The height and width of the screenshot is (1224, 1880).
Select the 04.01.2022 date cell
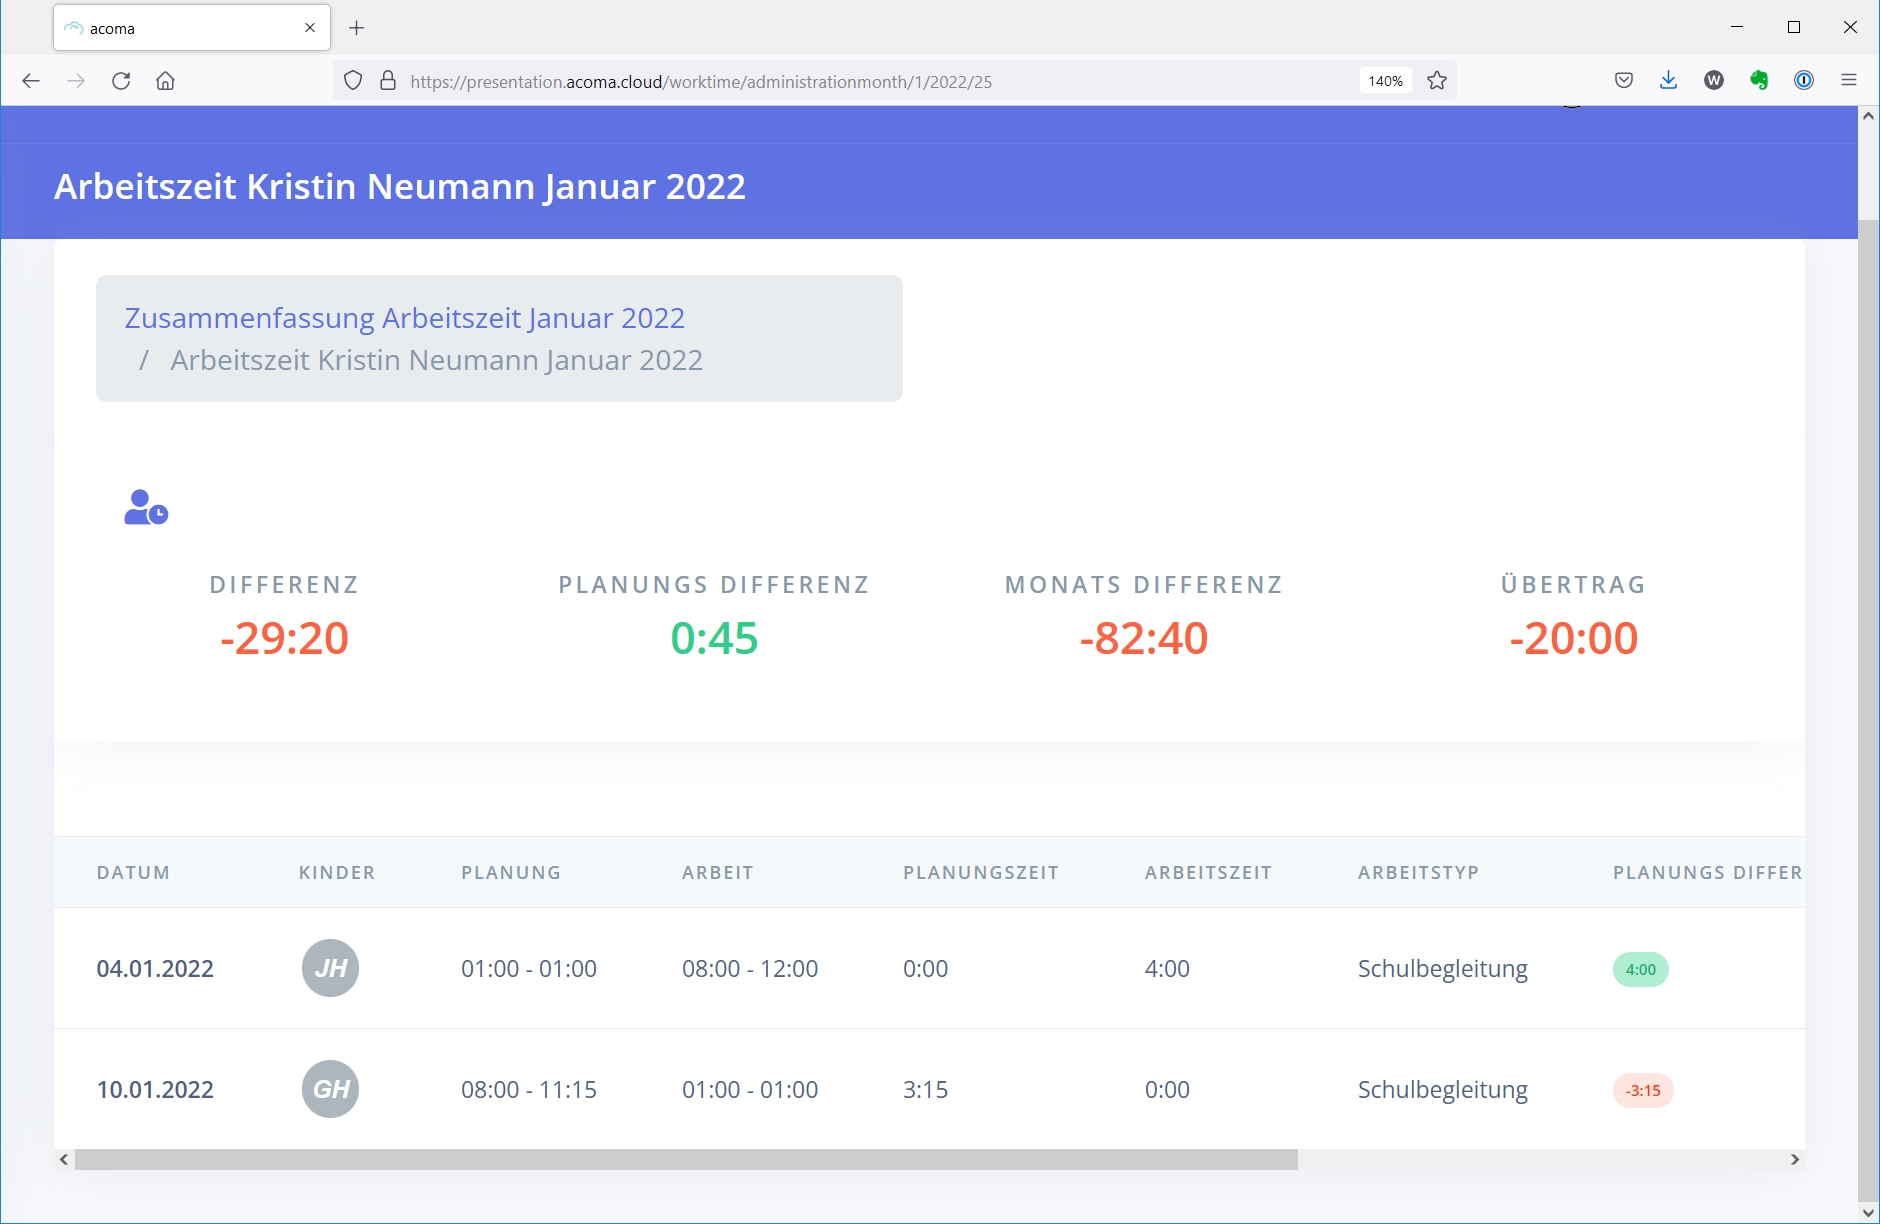pos(155,969)
